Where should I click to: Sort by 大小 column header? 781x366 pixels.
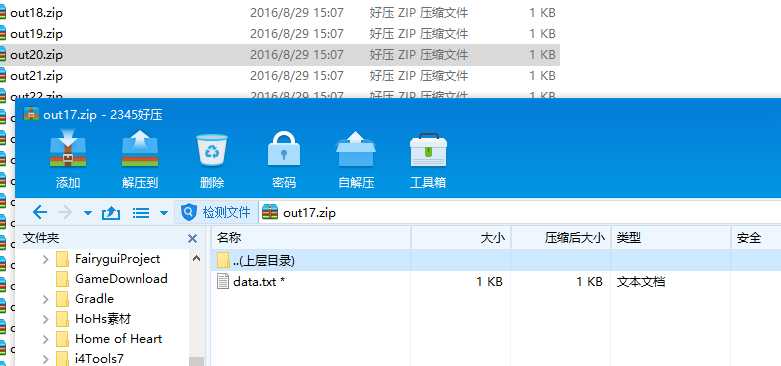click(x=461, y=238)
